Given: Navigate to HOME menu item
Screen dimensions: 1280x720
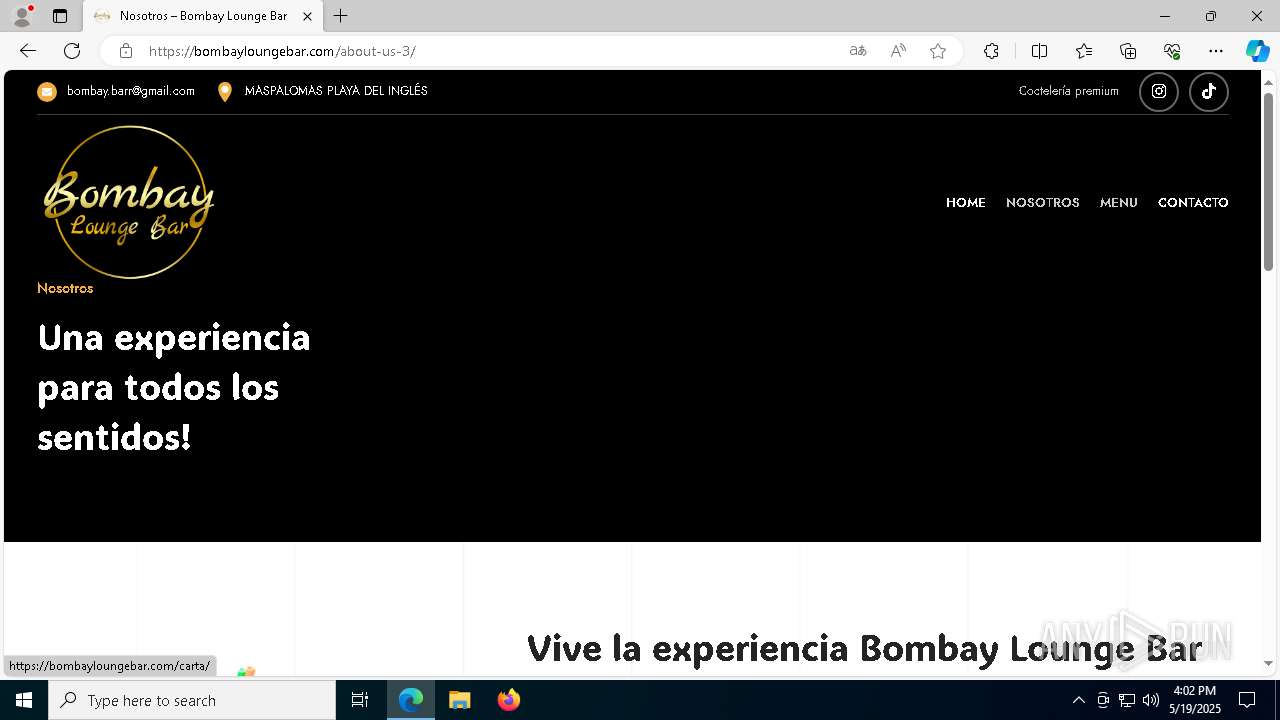Looking at the screenshot, I should point(966,203).
